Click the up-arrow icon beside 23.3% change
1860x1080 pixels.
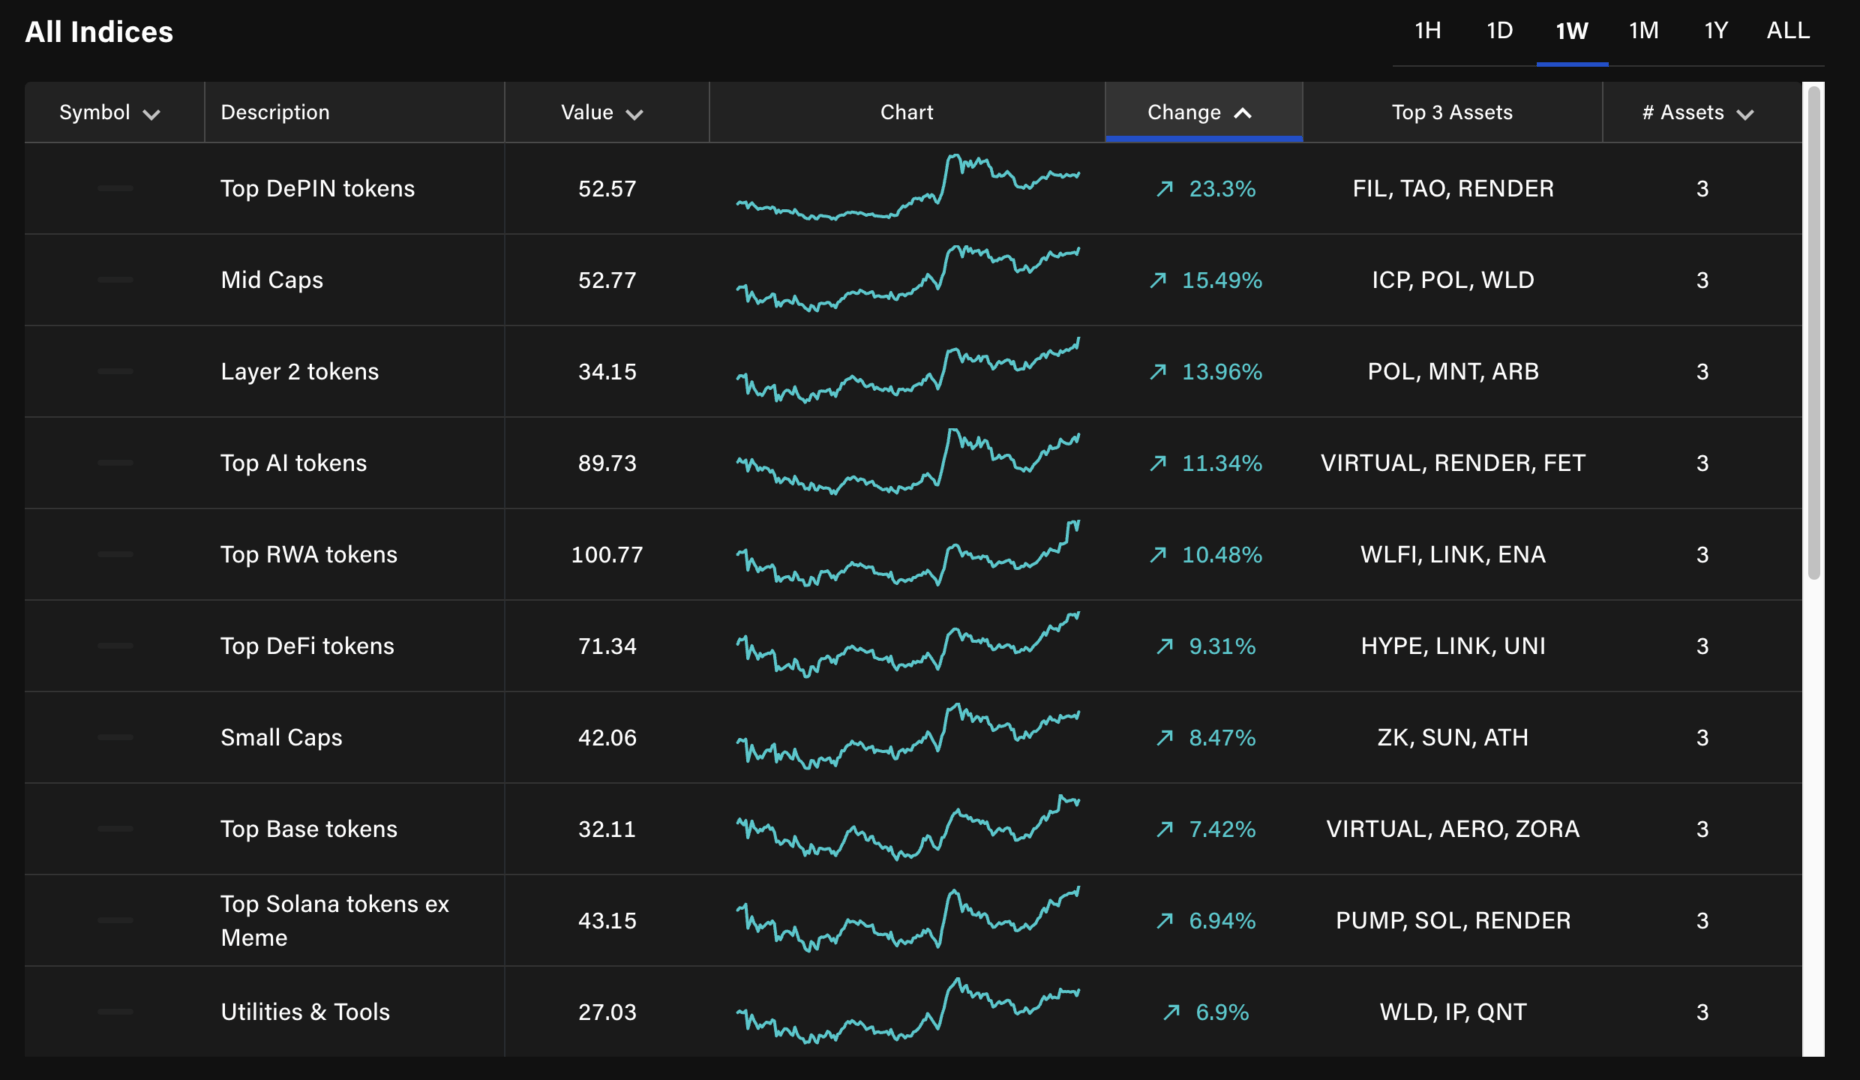click(1165, 189)
